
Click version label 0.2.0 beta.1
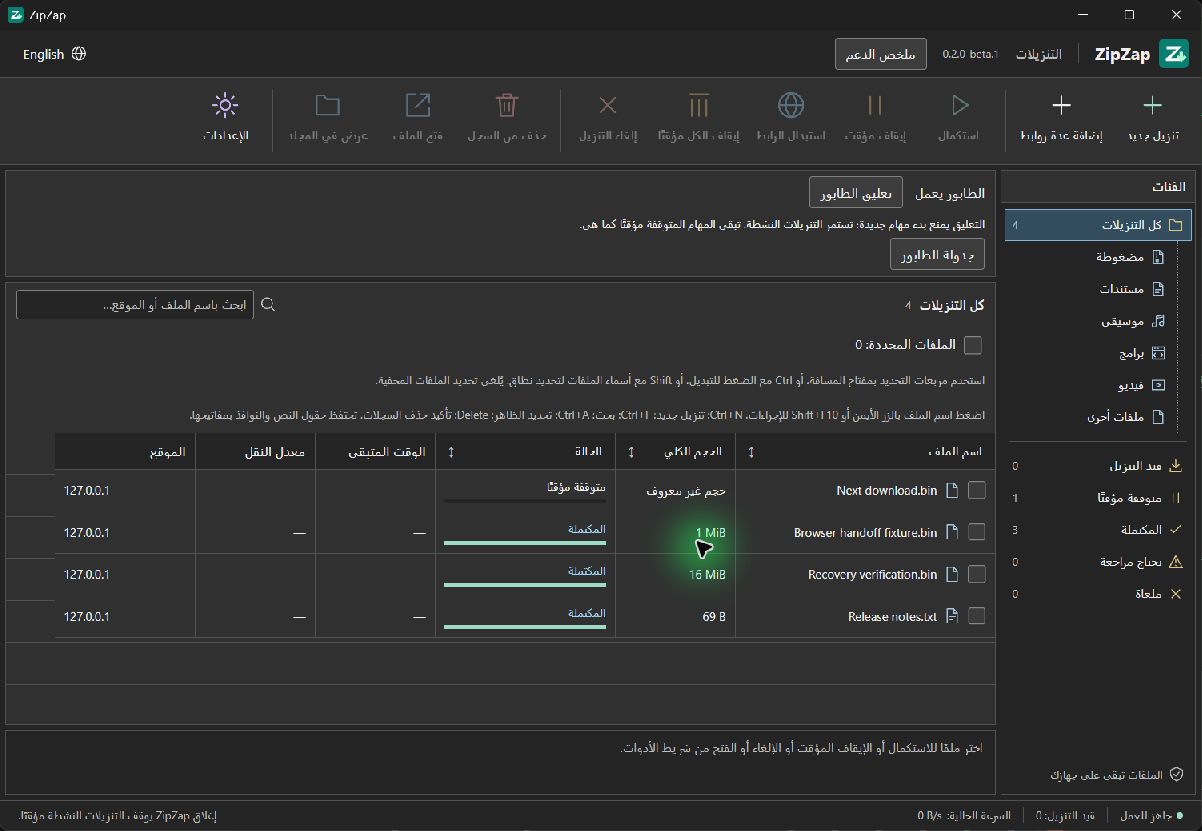pyautogui.click(x=970, y=54)
